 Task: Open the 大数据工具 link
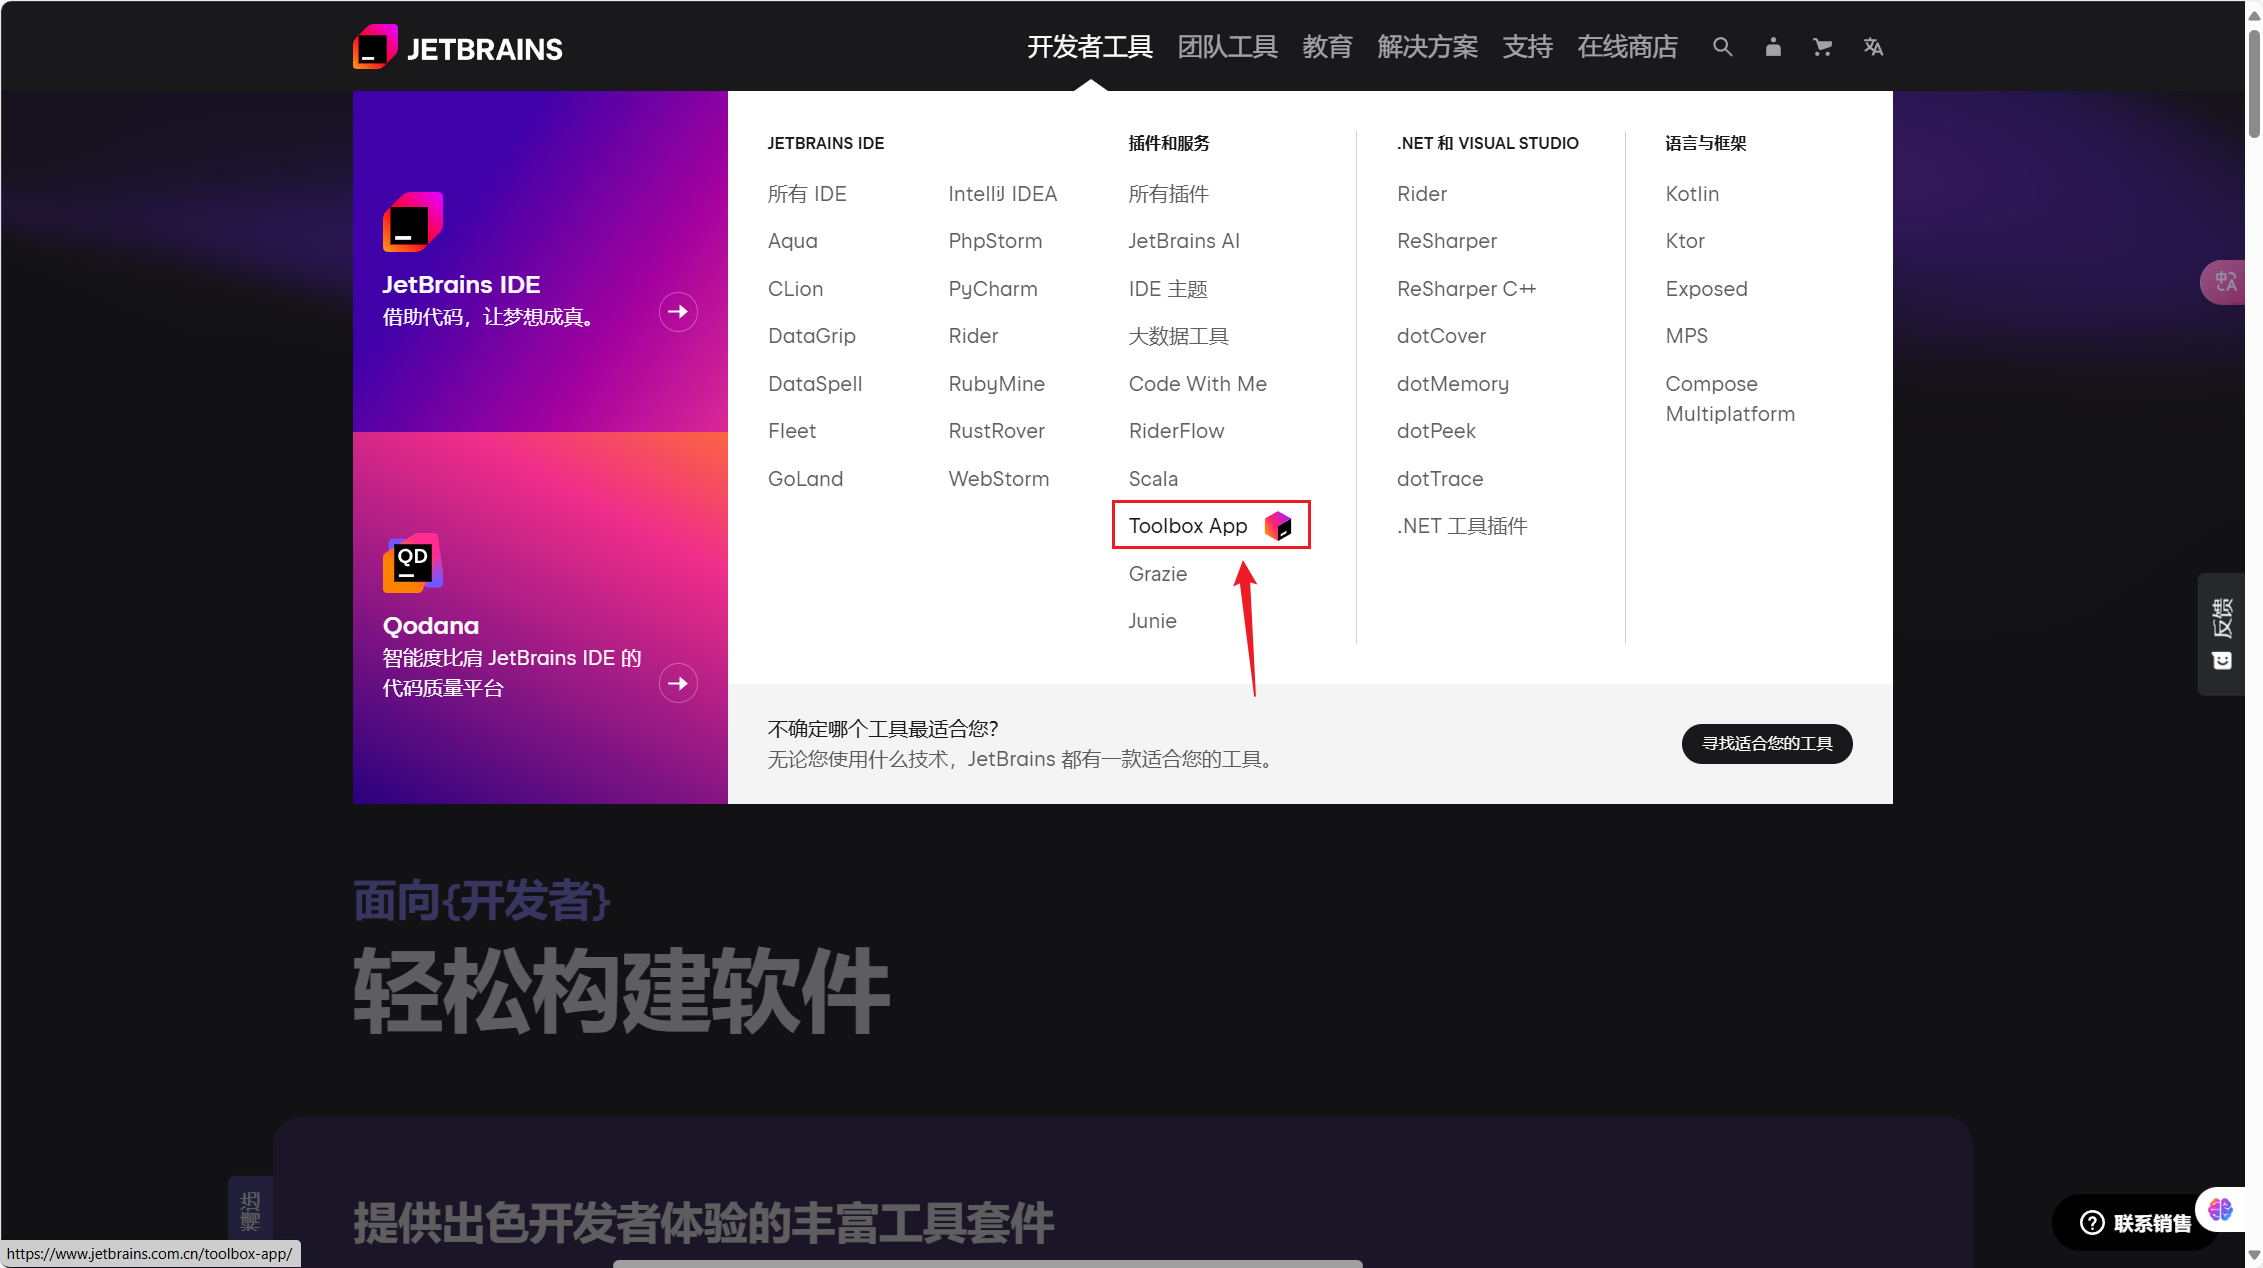1179,336
